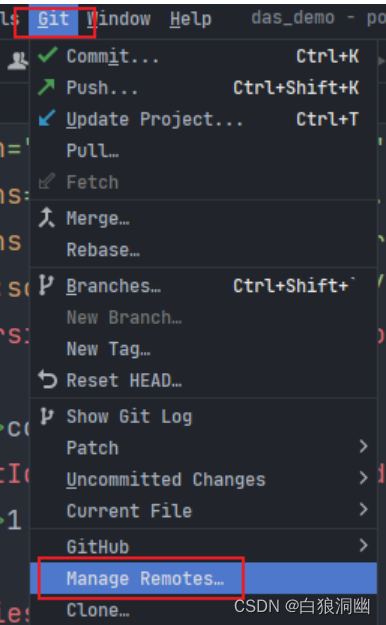Click the users icon in toolbar
Screen dimensions: 386x625
pos(18,61)
